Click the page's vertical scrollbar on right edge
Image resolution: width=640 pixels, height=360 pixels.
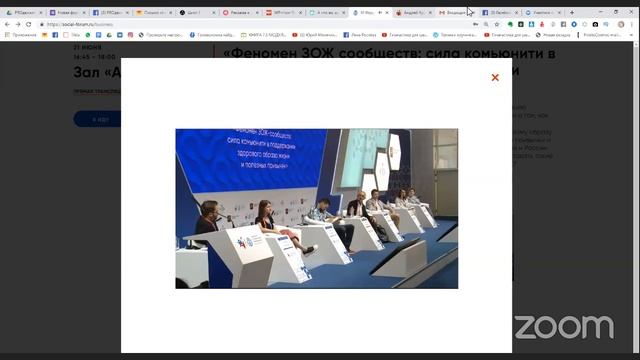coord(636,196)
